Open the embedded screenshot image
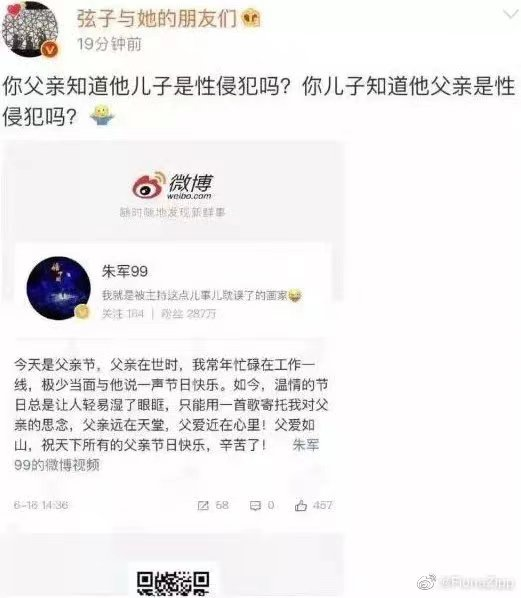521x598 pixels. tap(173, 368)
